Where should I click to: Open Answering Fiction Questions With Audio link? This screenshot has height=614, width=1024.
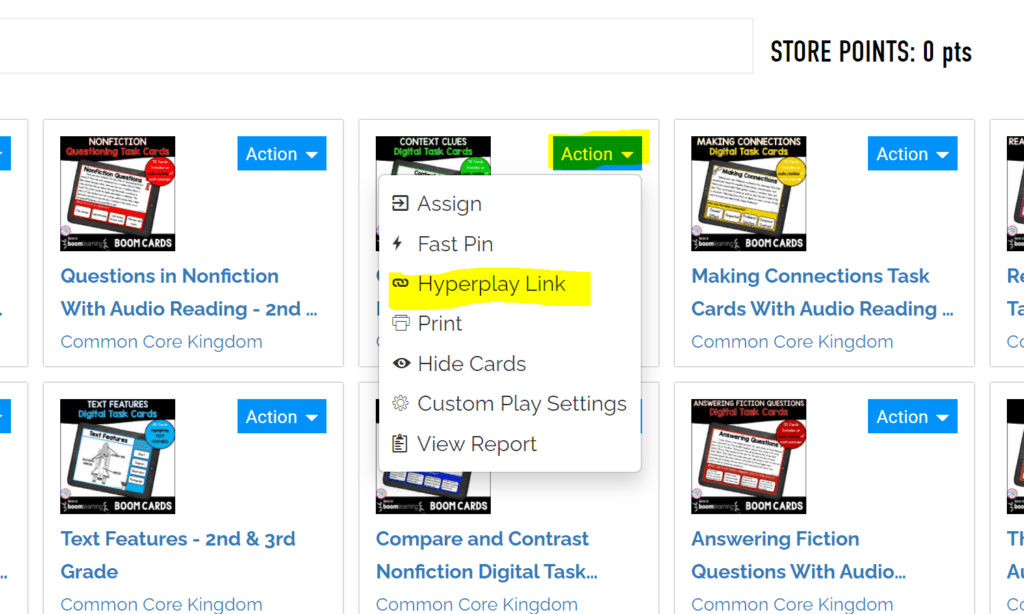pyautogui.click(x=799, y=555)
